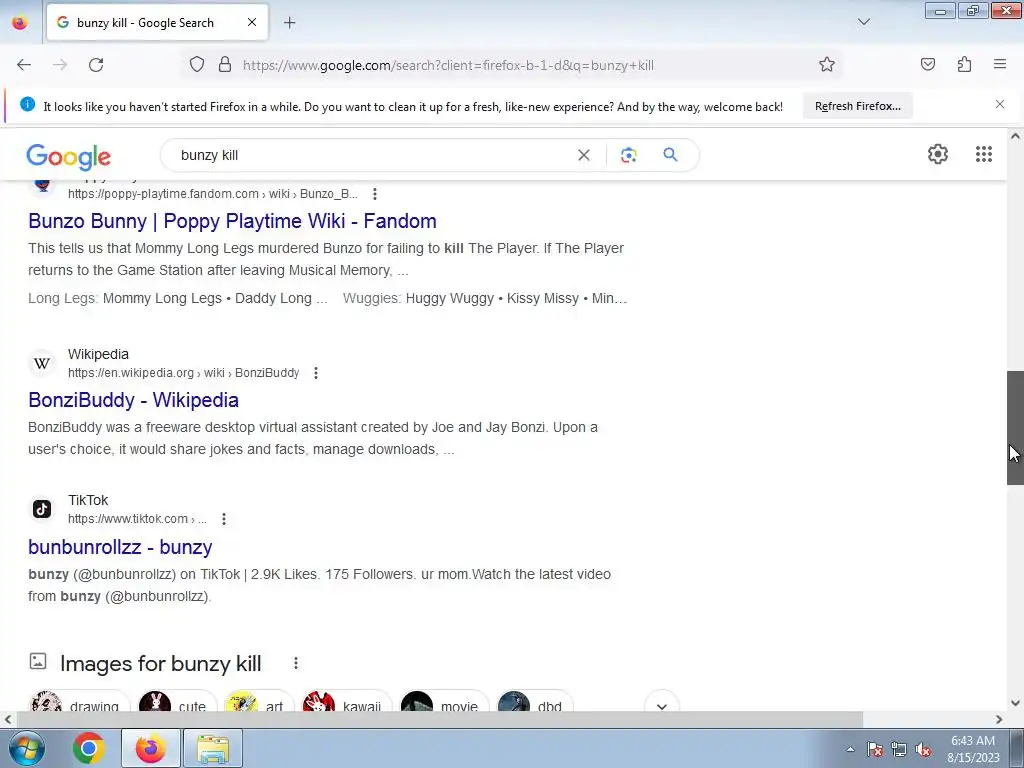The height and width of the screenshot is (768, 1024).
Task: Open more options for Images section
Action: point(296,664)
